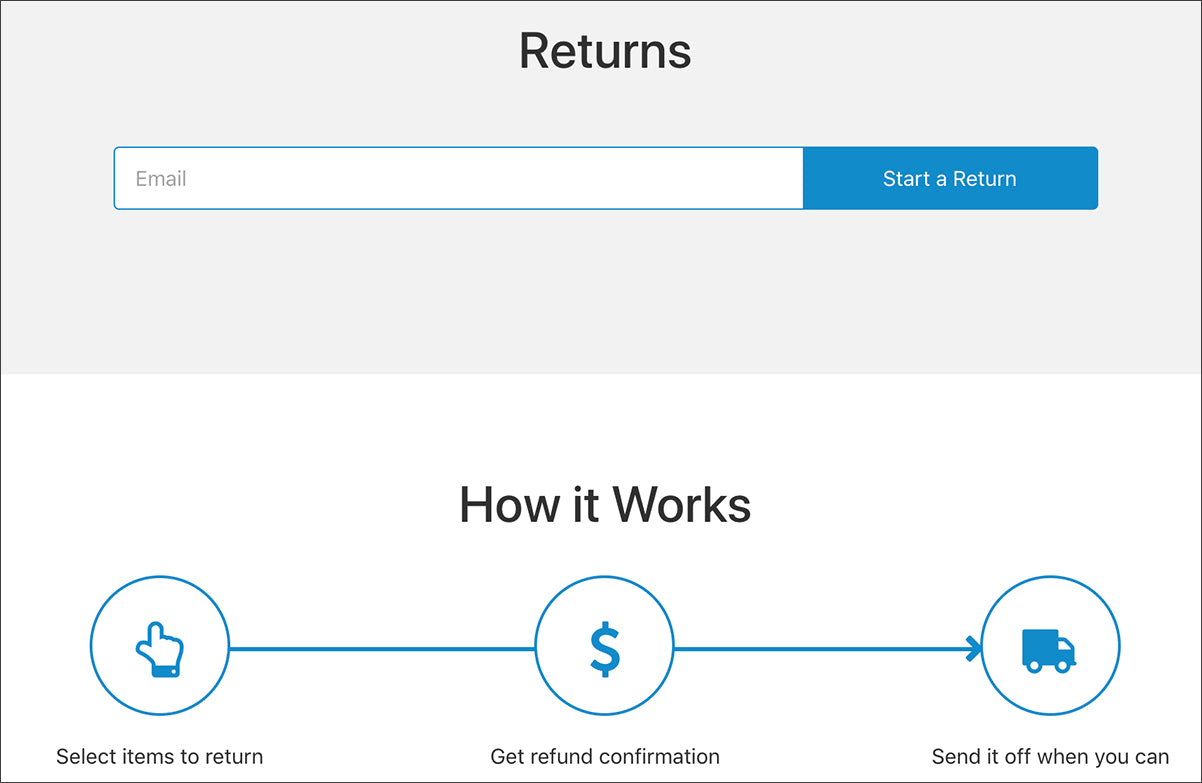The image size is (1202, 783).
Task: Select the "Select items to return" label
Action: [x=160, y=756]
